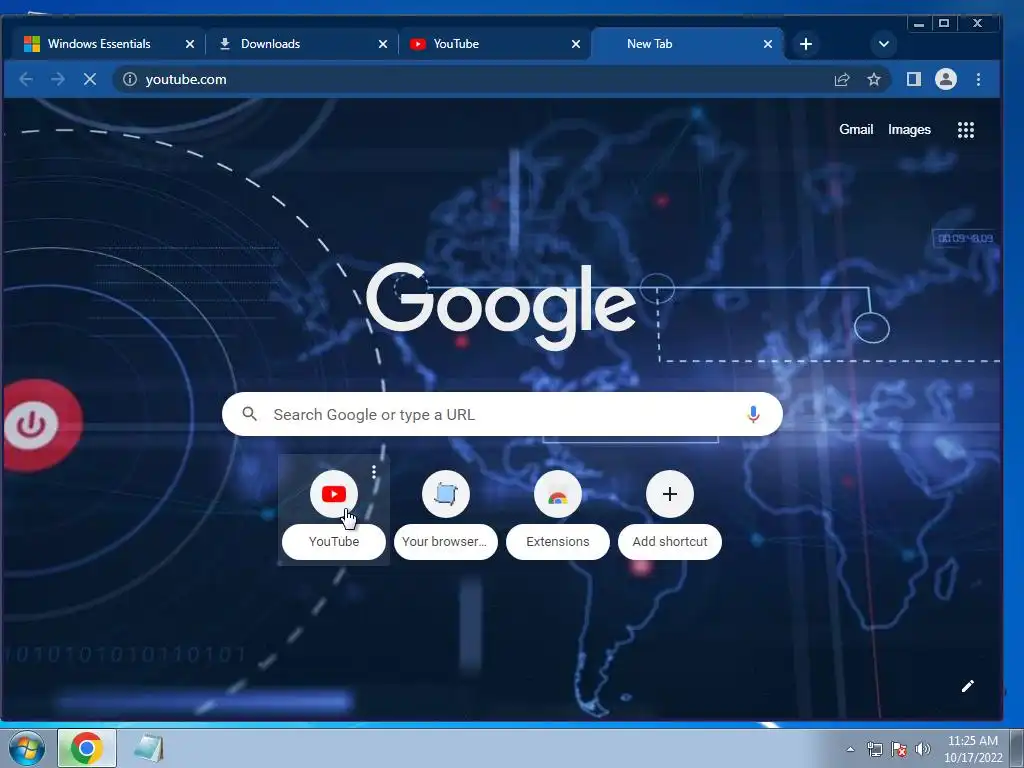Screen dimensions: 1024x768
Task: Open the Images link
Action: (x=909, y=129)
